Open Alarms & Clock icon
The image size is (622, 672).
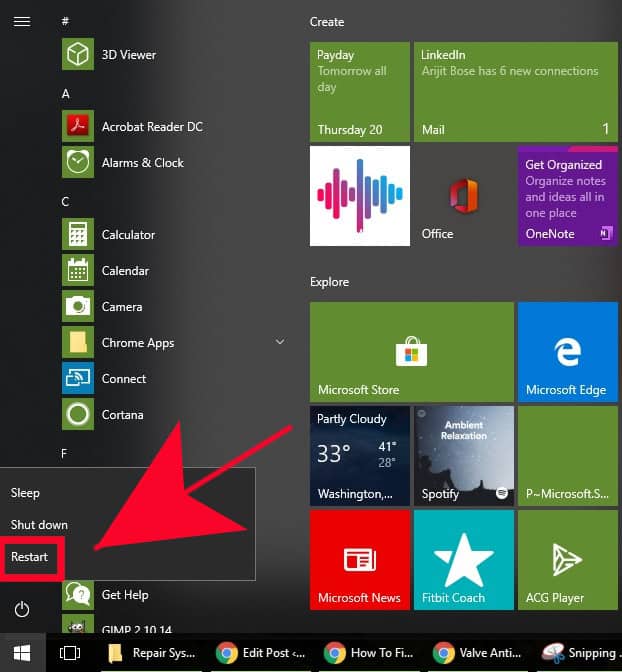coord(78,162)
